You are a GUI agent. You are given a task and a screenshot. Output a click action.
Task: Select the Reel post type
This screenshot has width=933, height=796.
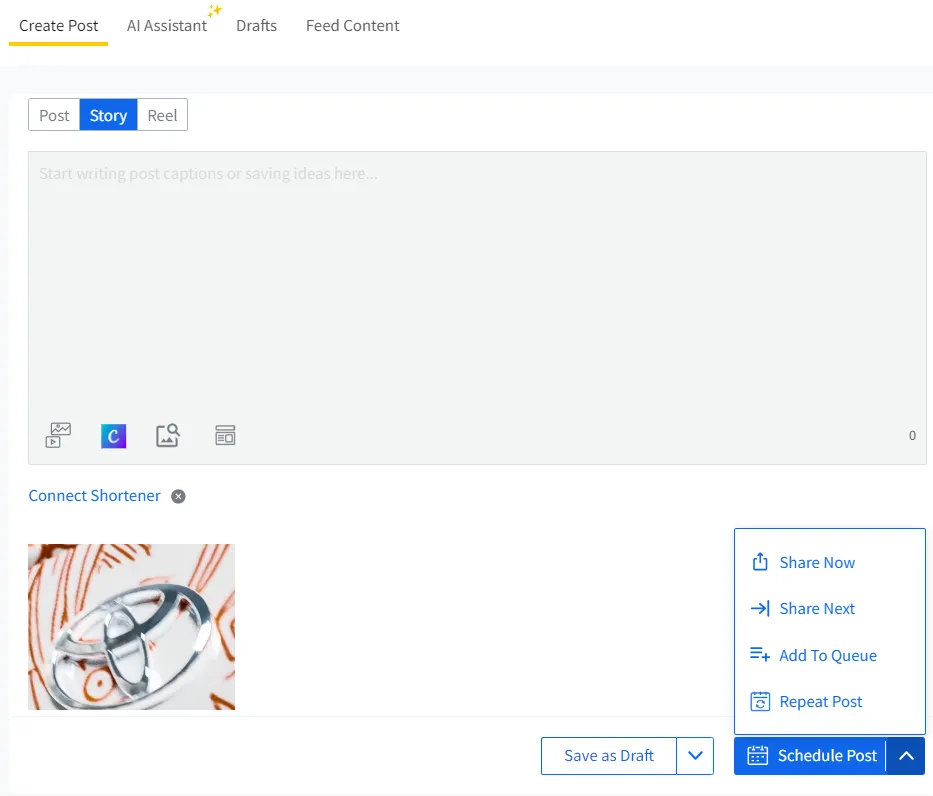(162, 114)
